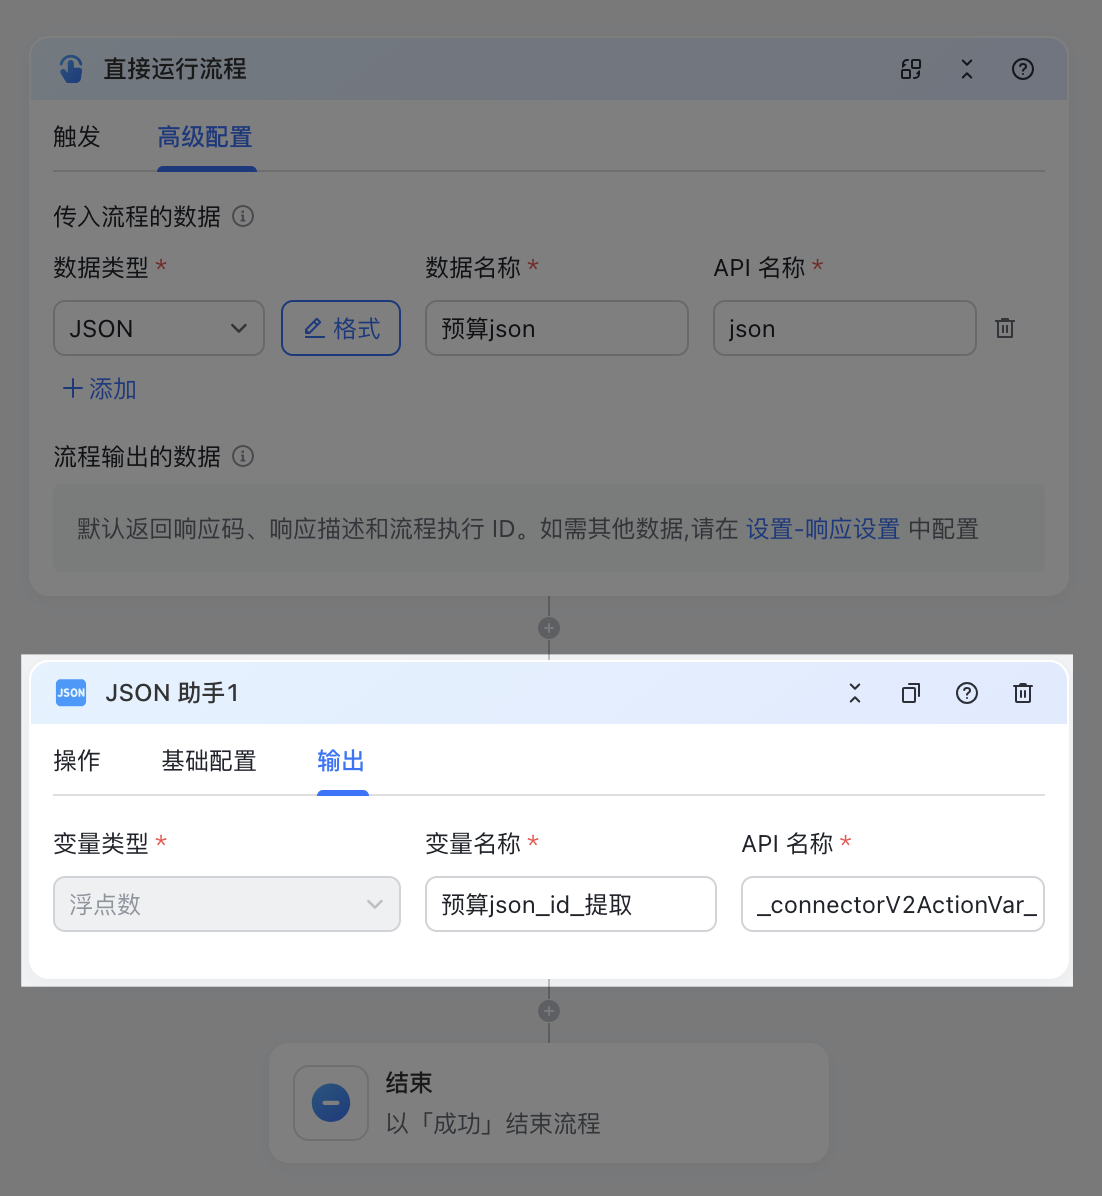Screen dimensions: 1102x1196
Task: Click the info icon beside 流程输出的数据
Action: [241, 456]
